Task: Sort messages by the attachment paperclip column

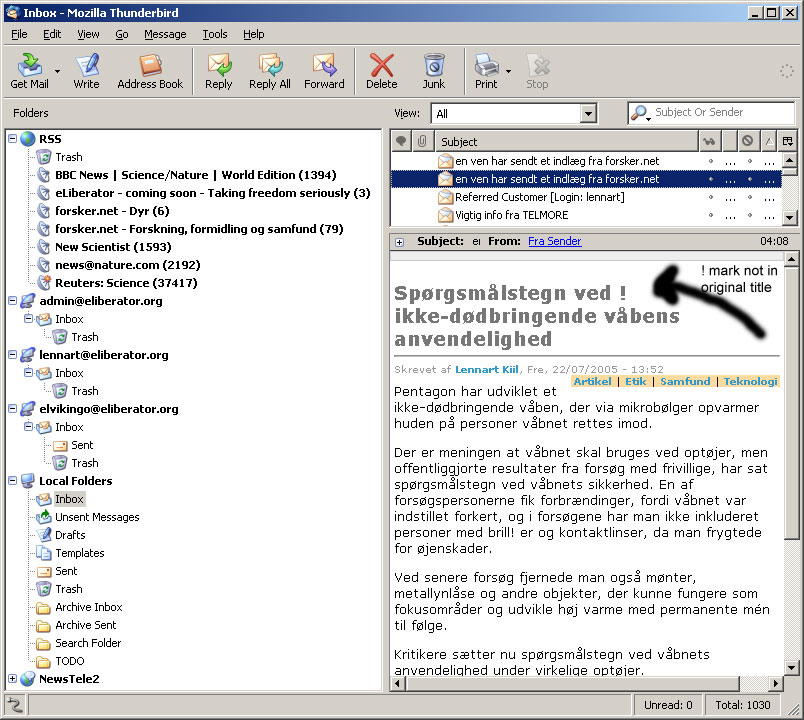Action: [423, 141]
